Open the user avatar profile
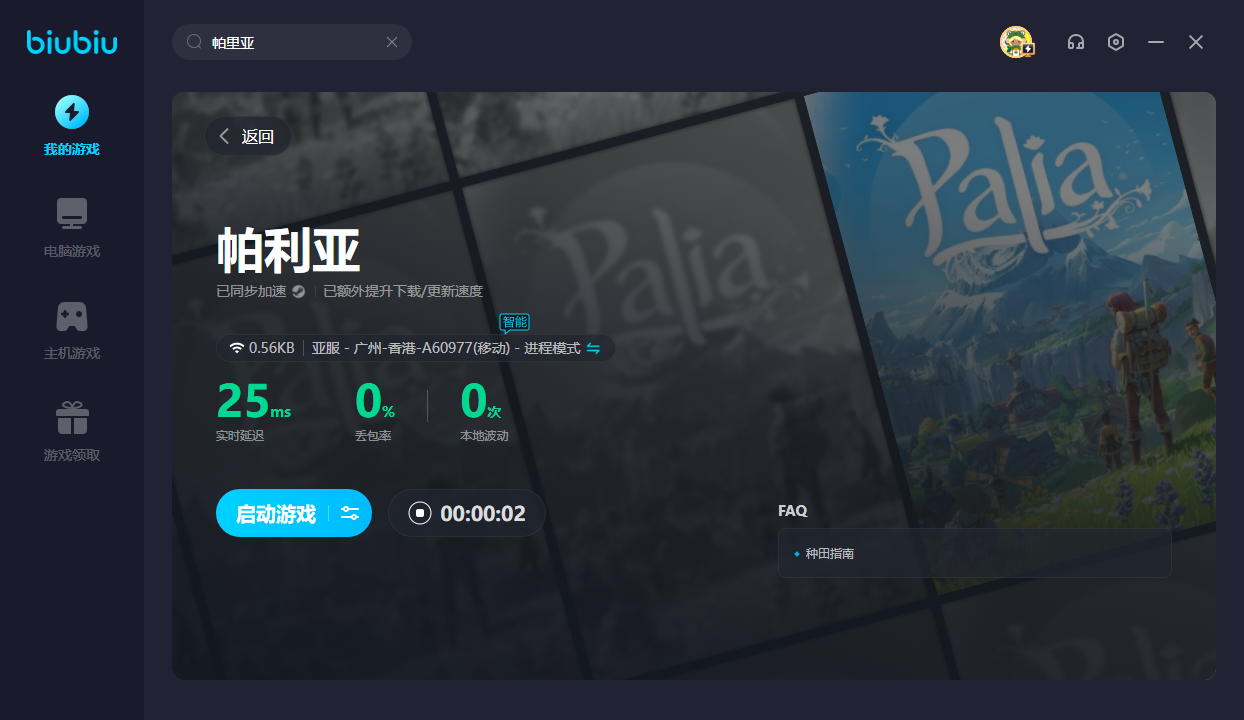Screen dimensions: 1244x720 (1017, 42)
